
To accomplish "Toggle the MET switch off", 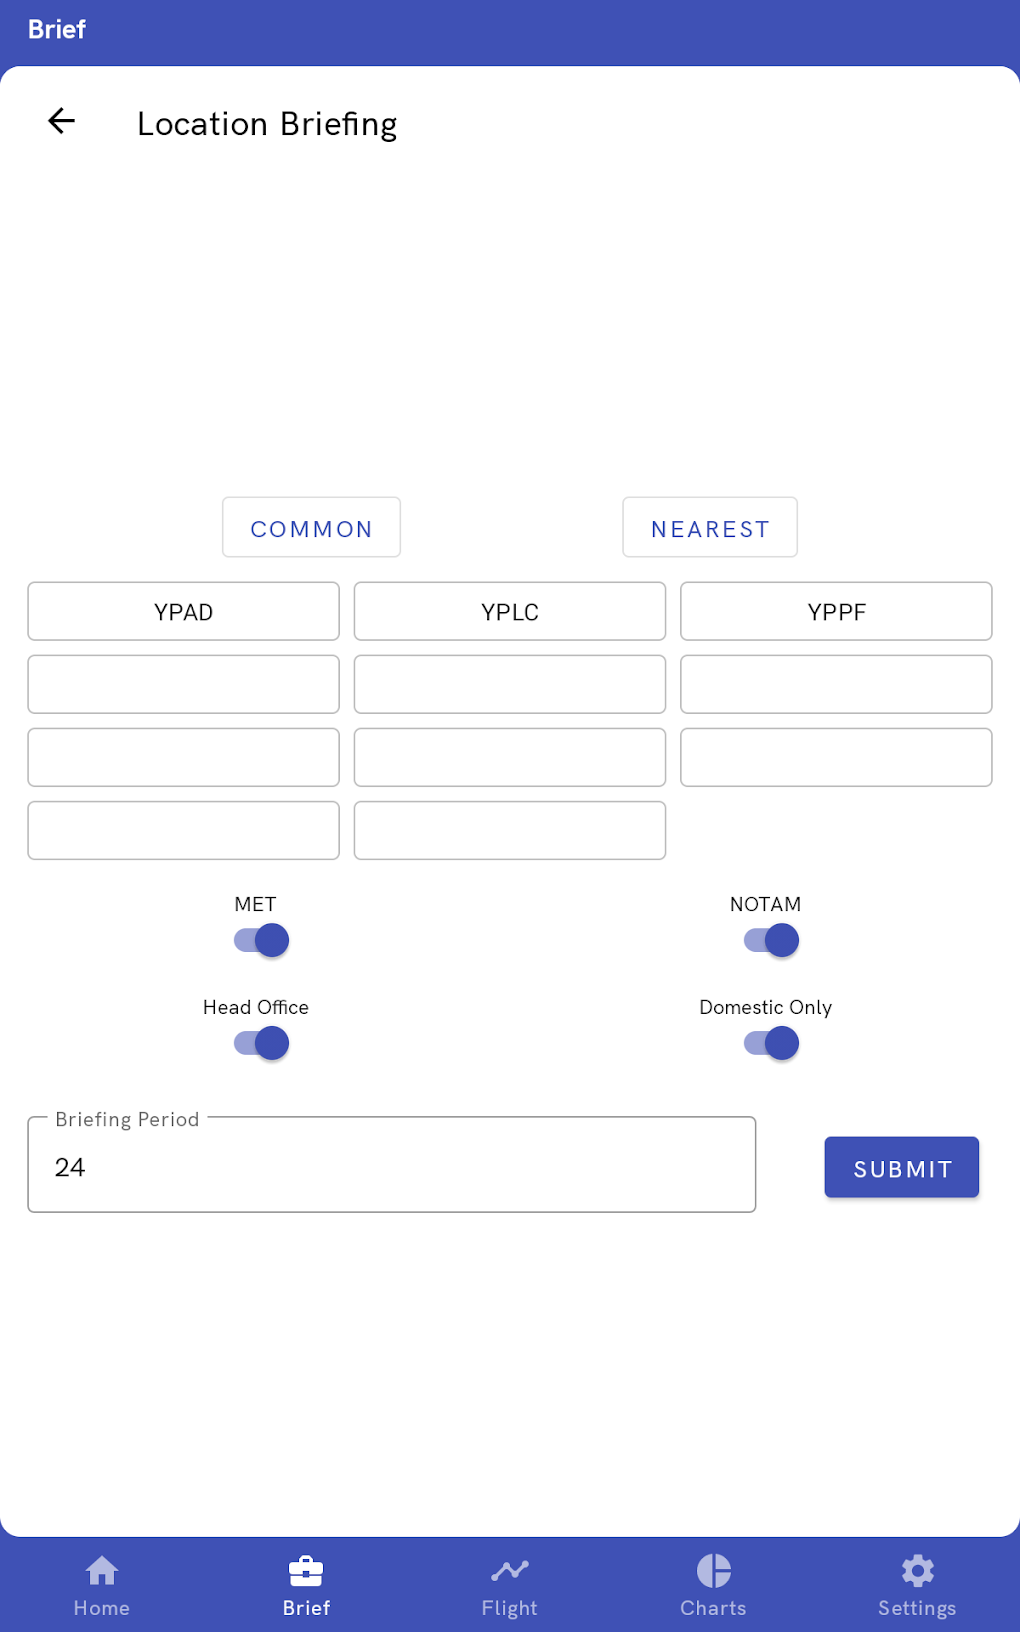I will coord(262,940).
